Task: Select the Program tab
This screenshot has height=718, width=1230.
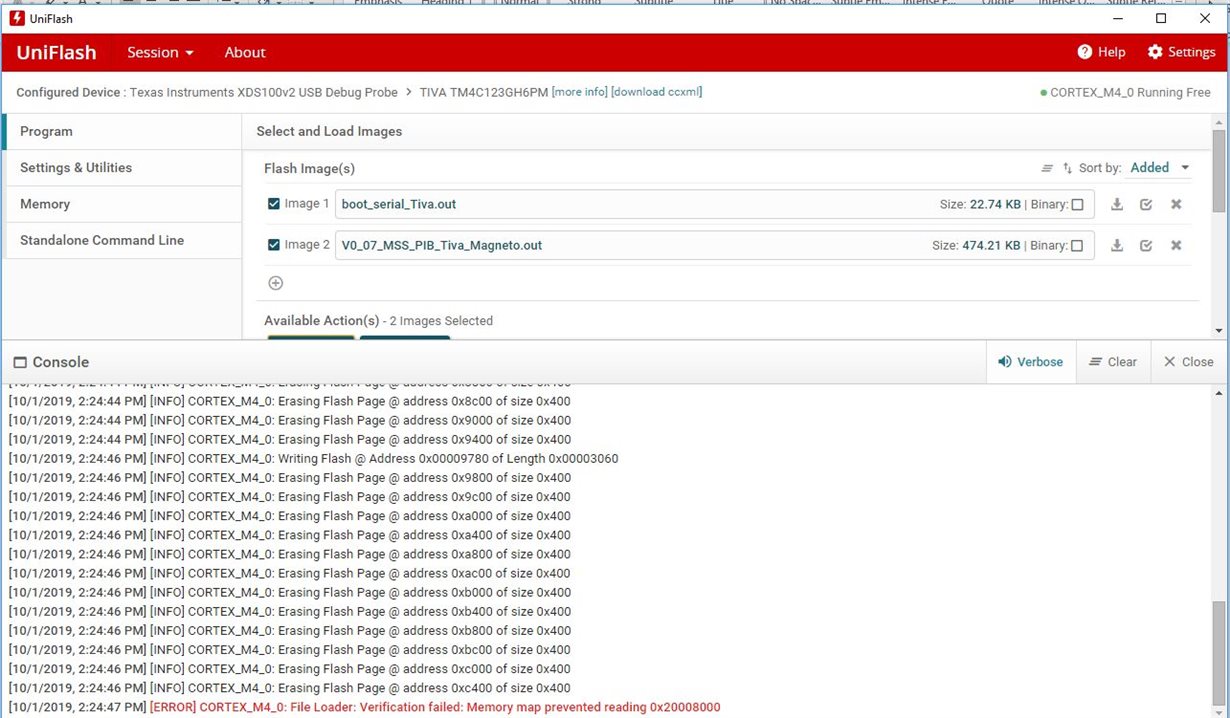Action: coord(122,131)
